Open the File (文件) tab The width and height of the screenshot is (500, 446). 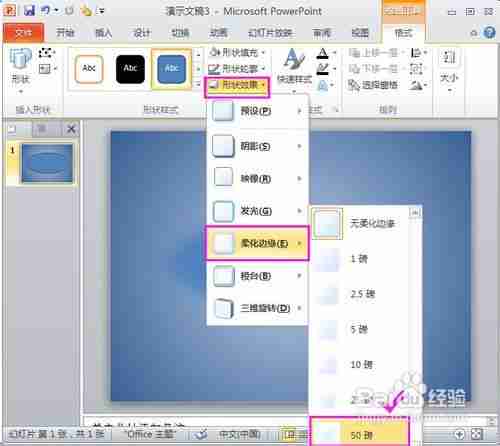point(23,33)
